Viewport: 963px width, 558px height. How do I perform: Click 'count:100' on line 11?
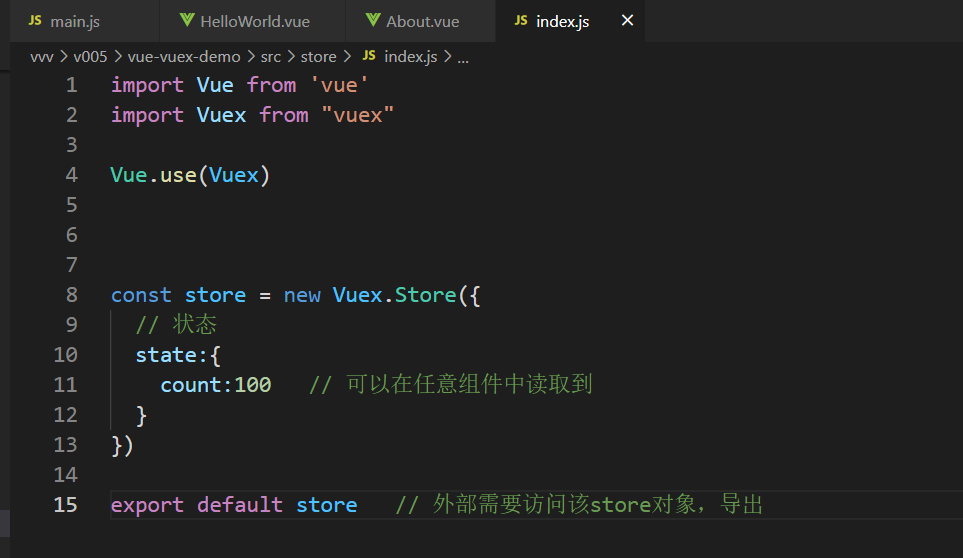coord(216,385)
